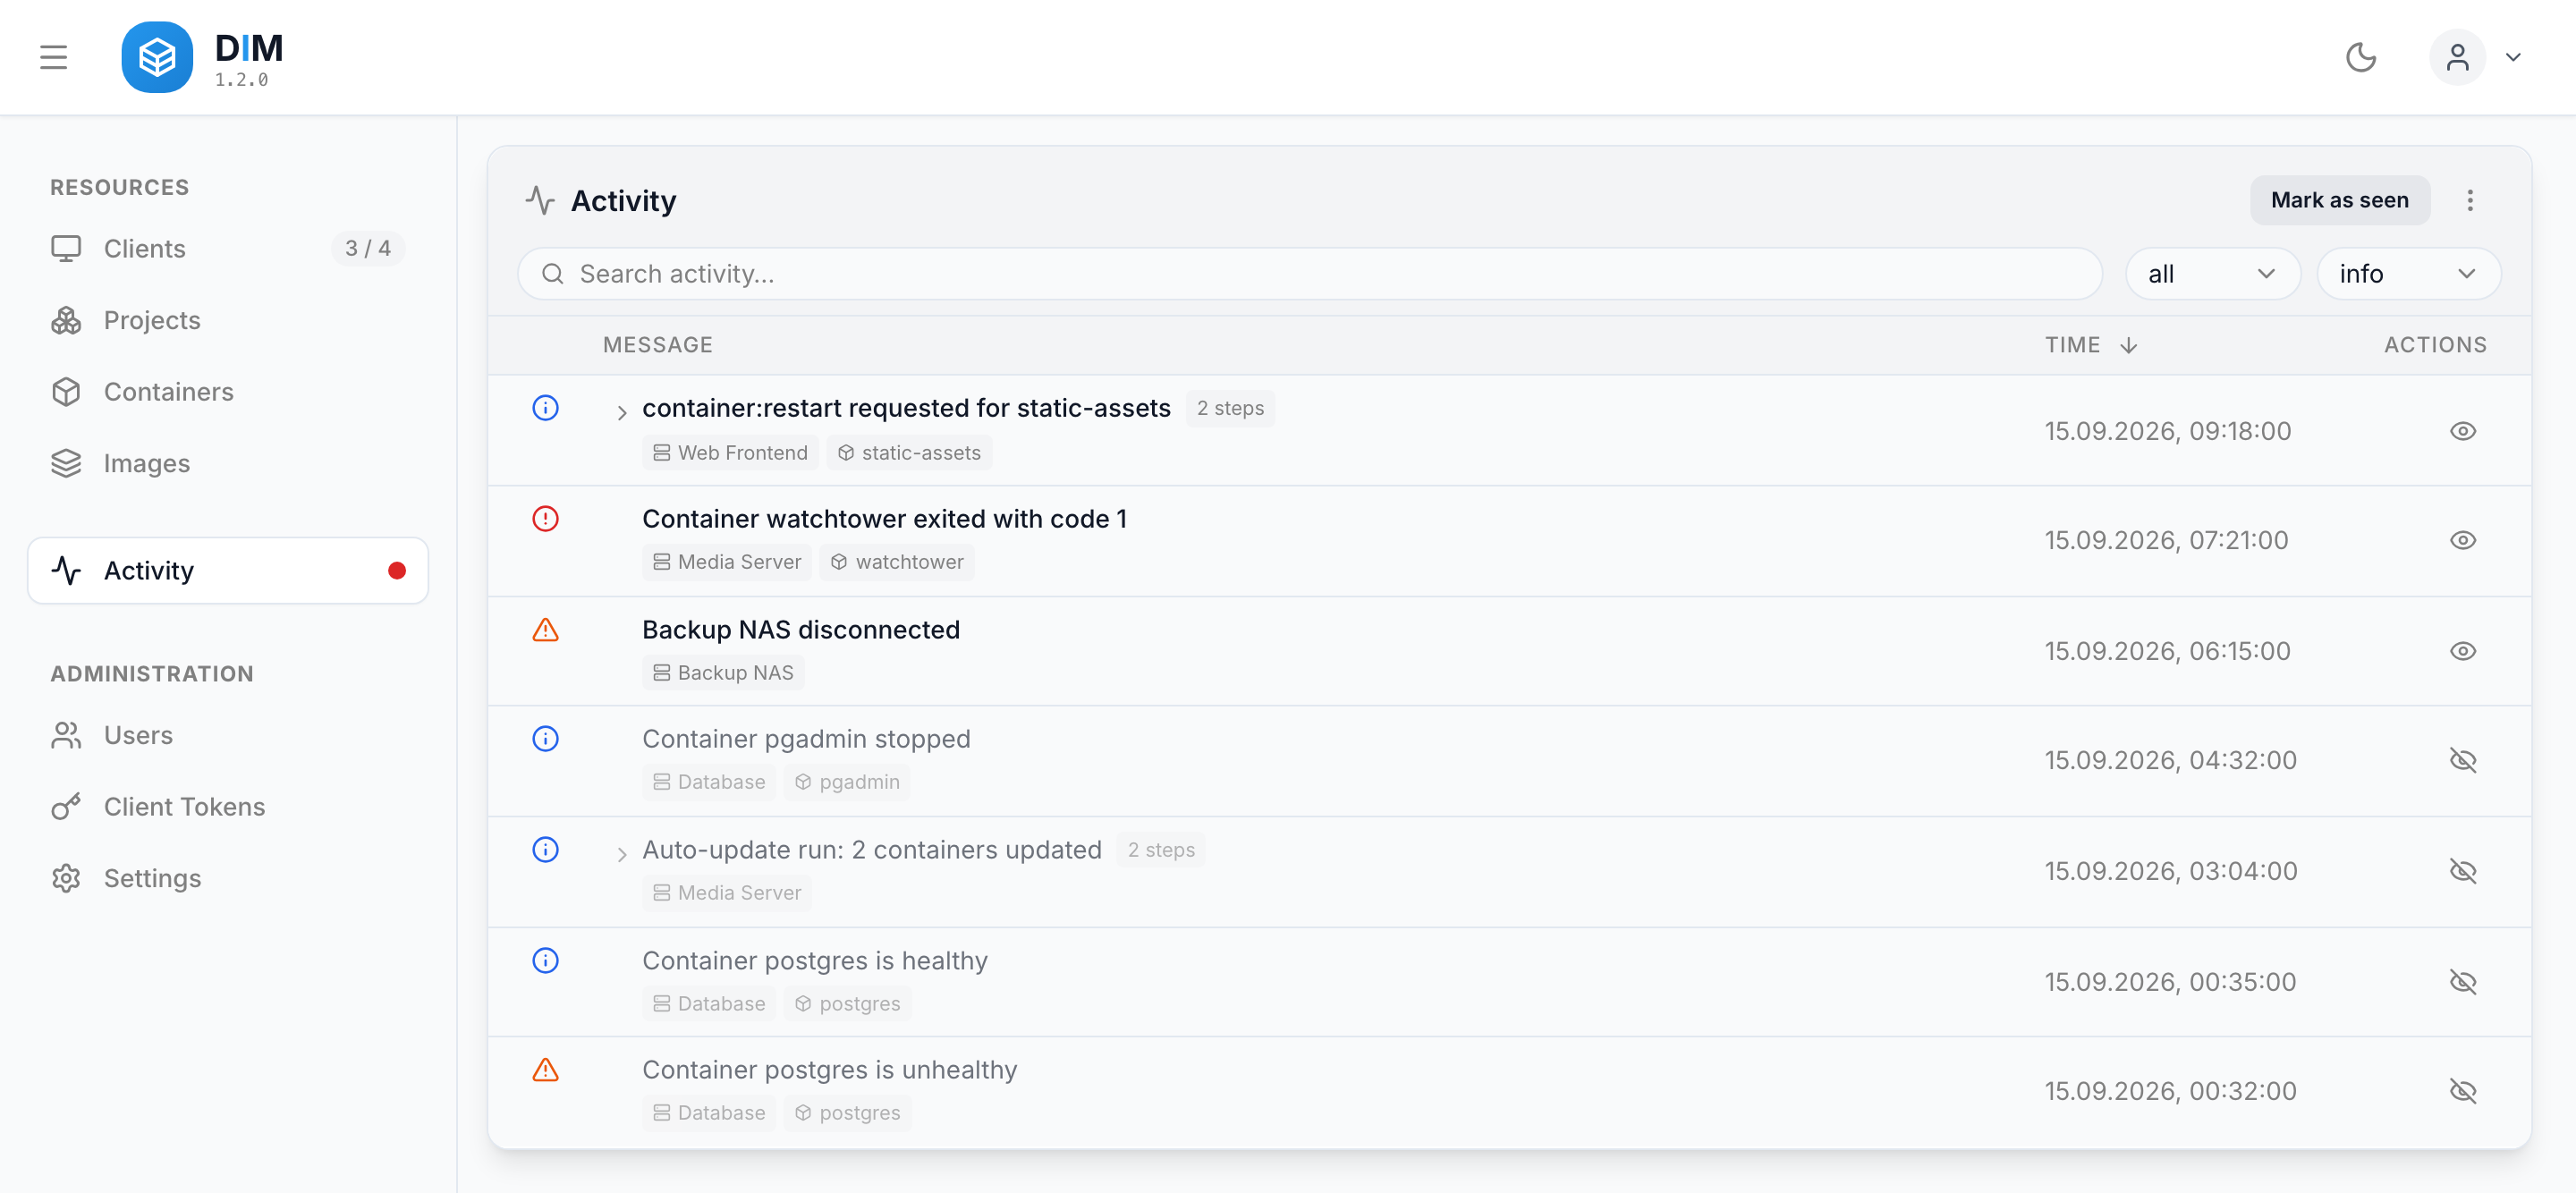Click postgres tag under postgres is unhealthy
The image size is (2576, 1193).
click(x=847, y=1113)
